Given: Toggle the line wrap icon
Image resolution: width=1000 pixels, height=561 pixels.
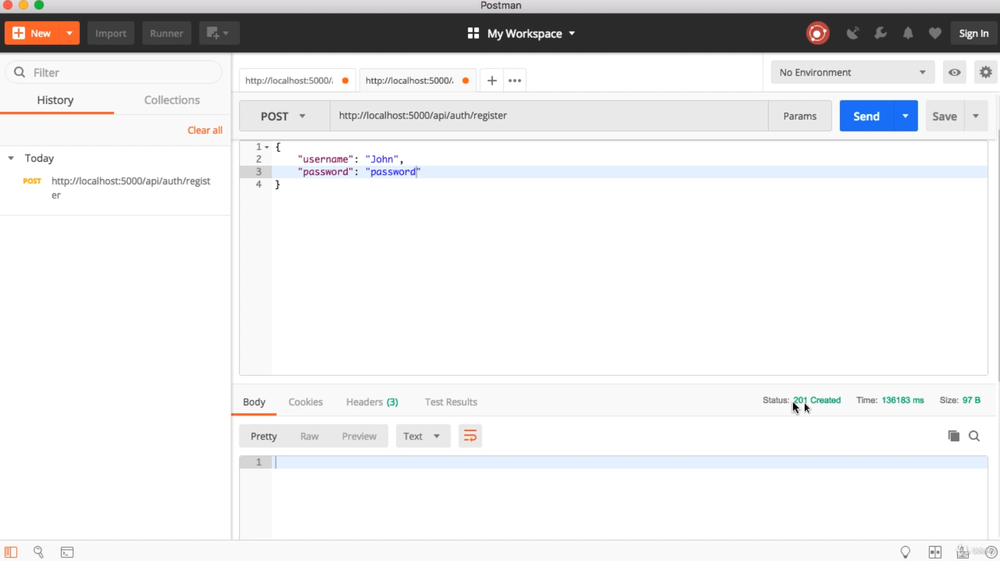Looking at the screenshot, I should pos(470,436).
